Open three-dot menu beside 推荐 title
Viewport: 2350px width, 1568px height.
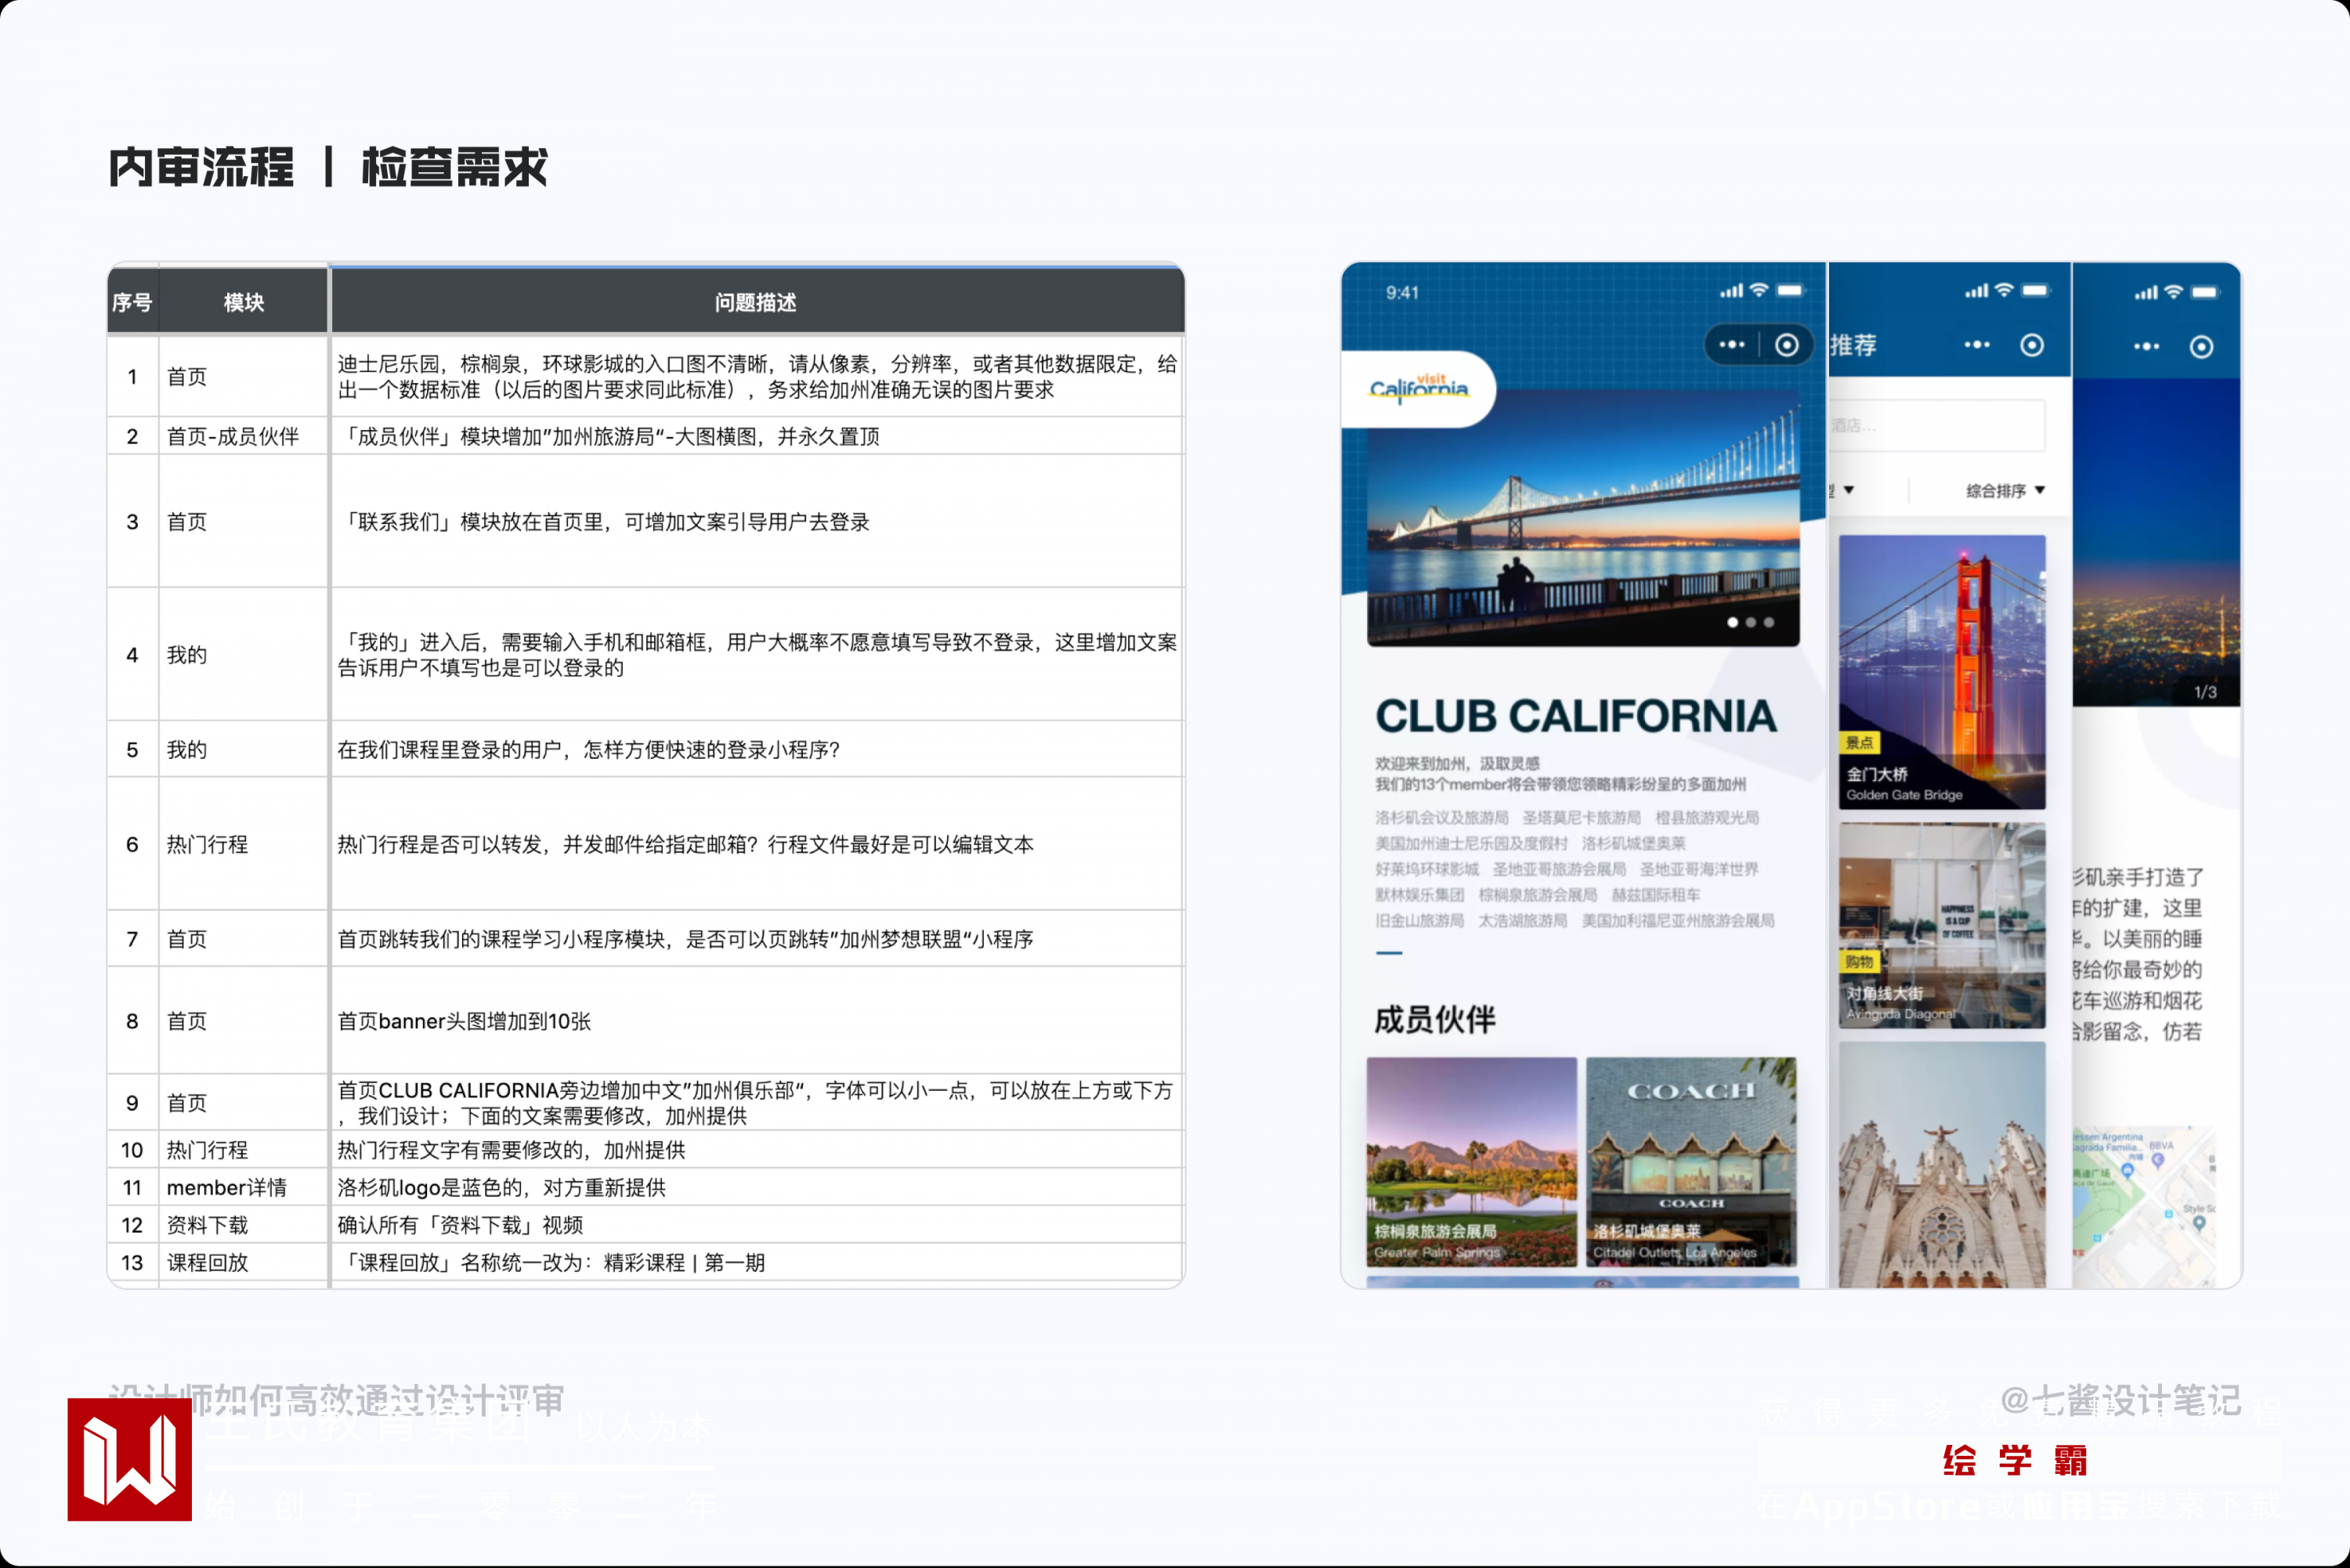coord(1976,345)
